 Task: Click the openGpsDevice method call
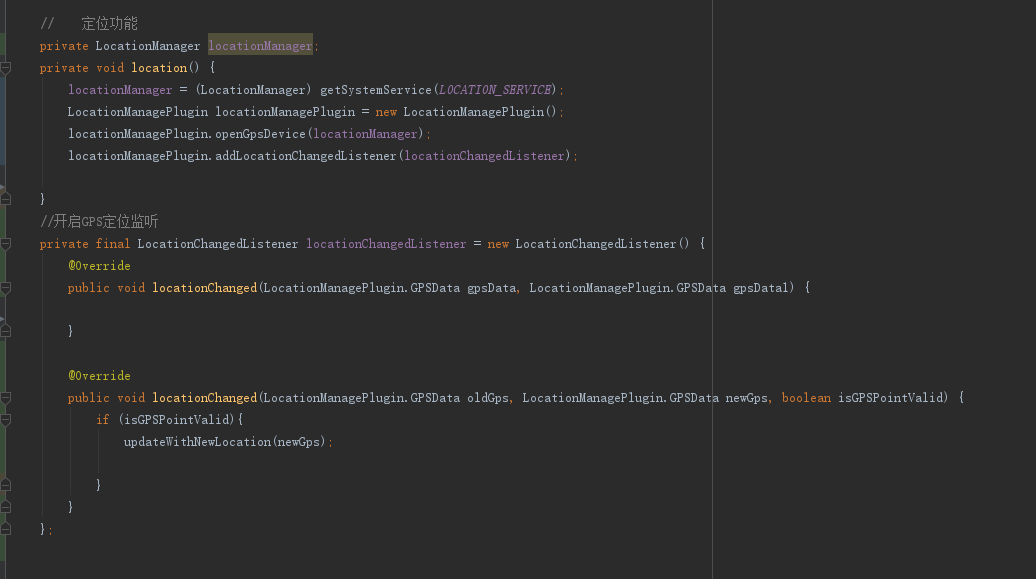point(260,134)
